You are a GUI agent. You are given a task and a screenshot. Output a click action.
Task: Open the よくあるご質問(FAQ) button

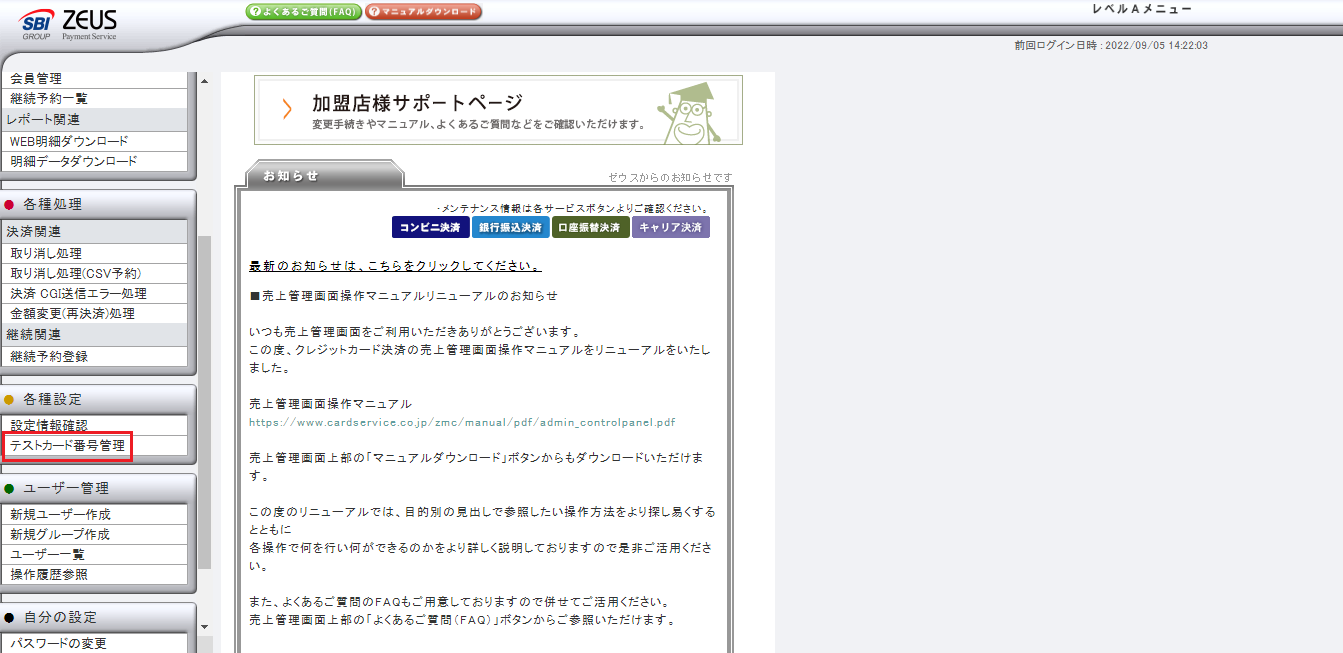click(303, 12)
